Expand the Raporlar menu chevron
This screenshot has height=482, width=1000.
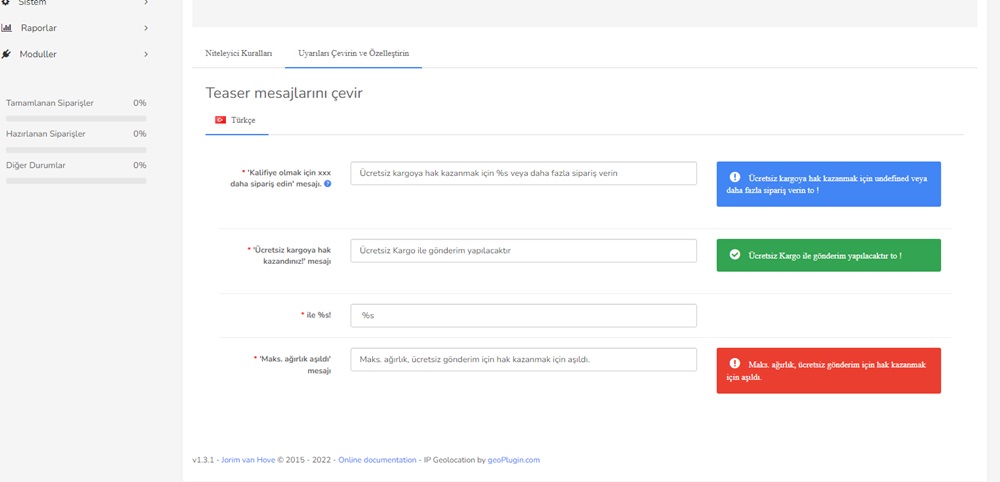[x=146, y=28]
